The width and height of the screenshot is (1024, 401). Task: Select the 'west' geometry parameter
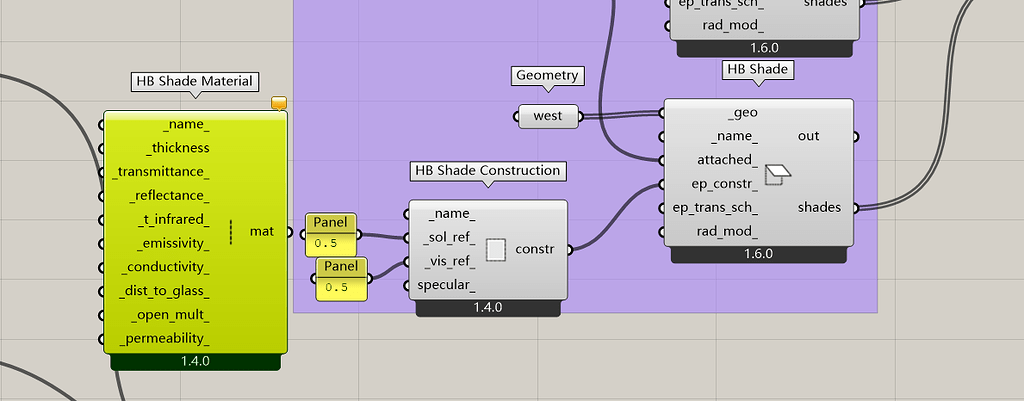[548, 116]
